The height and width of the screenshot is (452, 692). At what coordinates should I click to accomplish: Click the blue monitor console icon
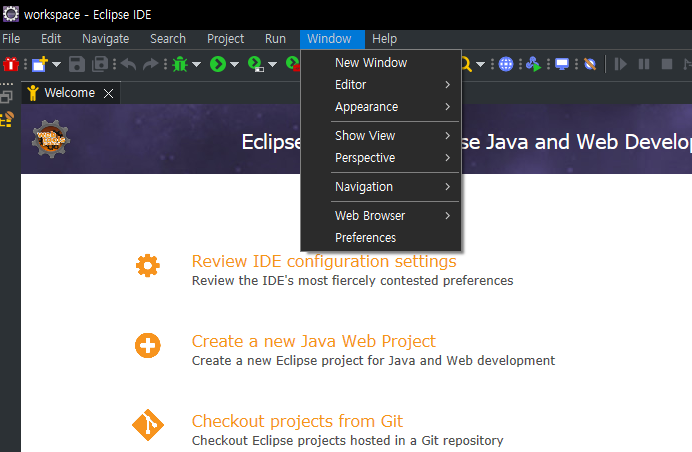coord(562,64)
